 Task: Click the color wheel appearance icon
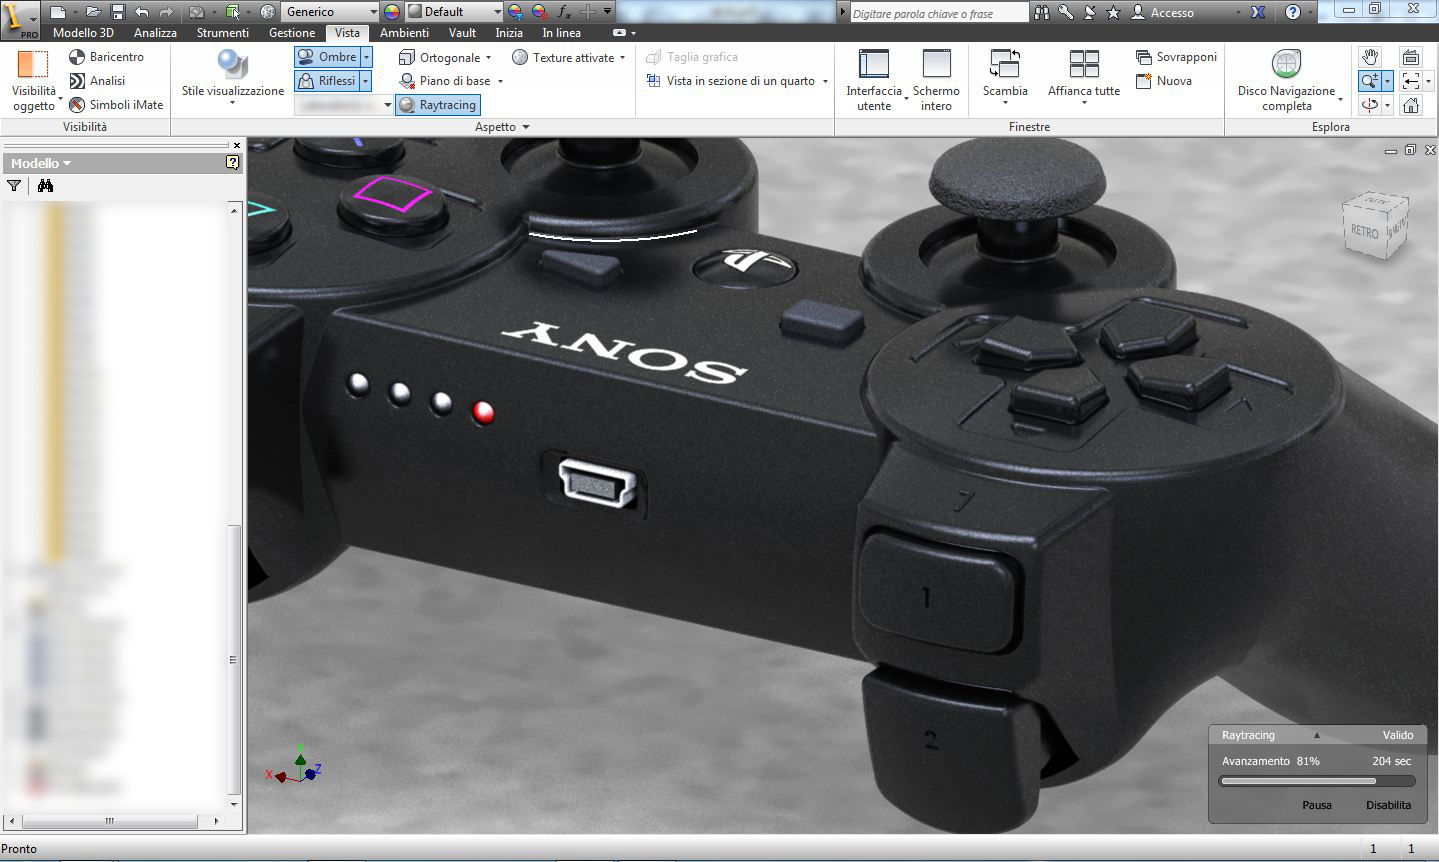pyautogui.click(x=391, y=12)
